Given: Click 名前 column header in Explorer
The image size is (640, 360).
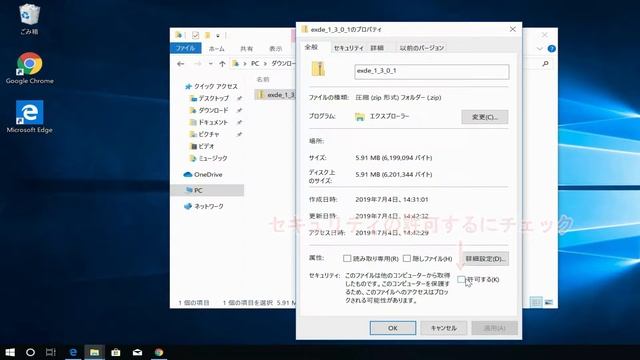Looking at the screenshot, I should 263,79.
